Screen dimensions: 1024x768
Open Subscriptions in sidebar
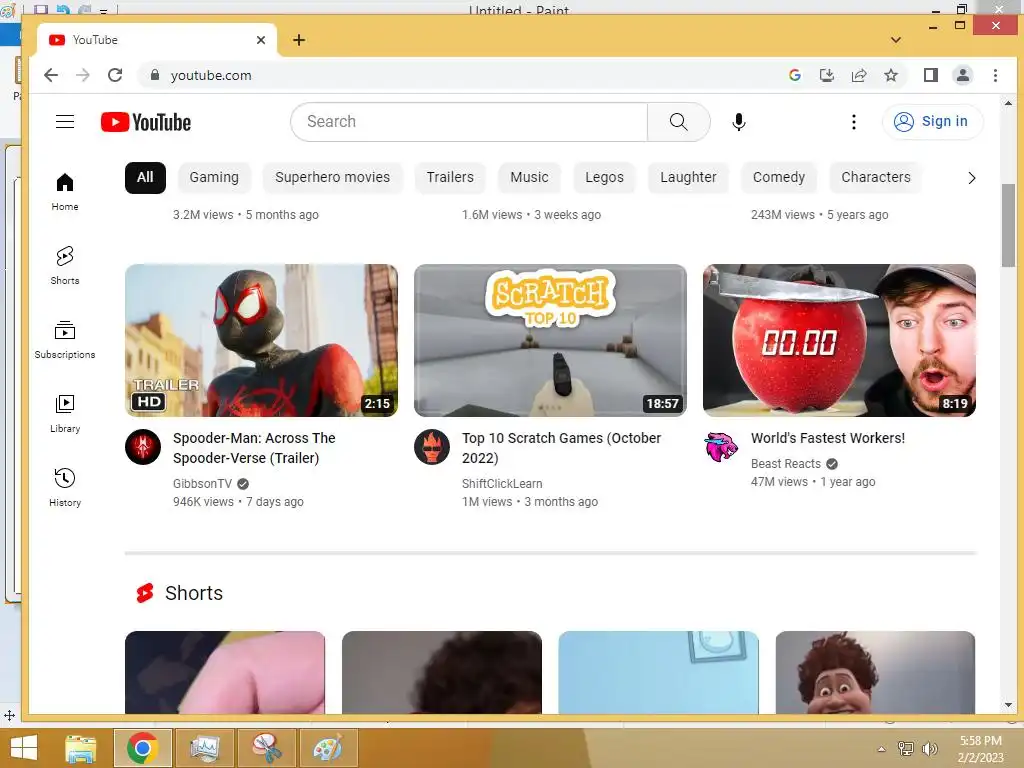65,340
